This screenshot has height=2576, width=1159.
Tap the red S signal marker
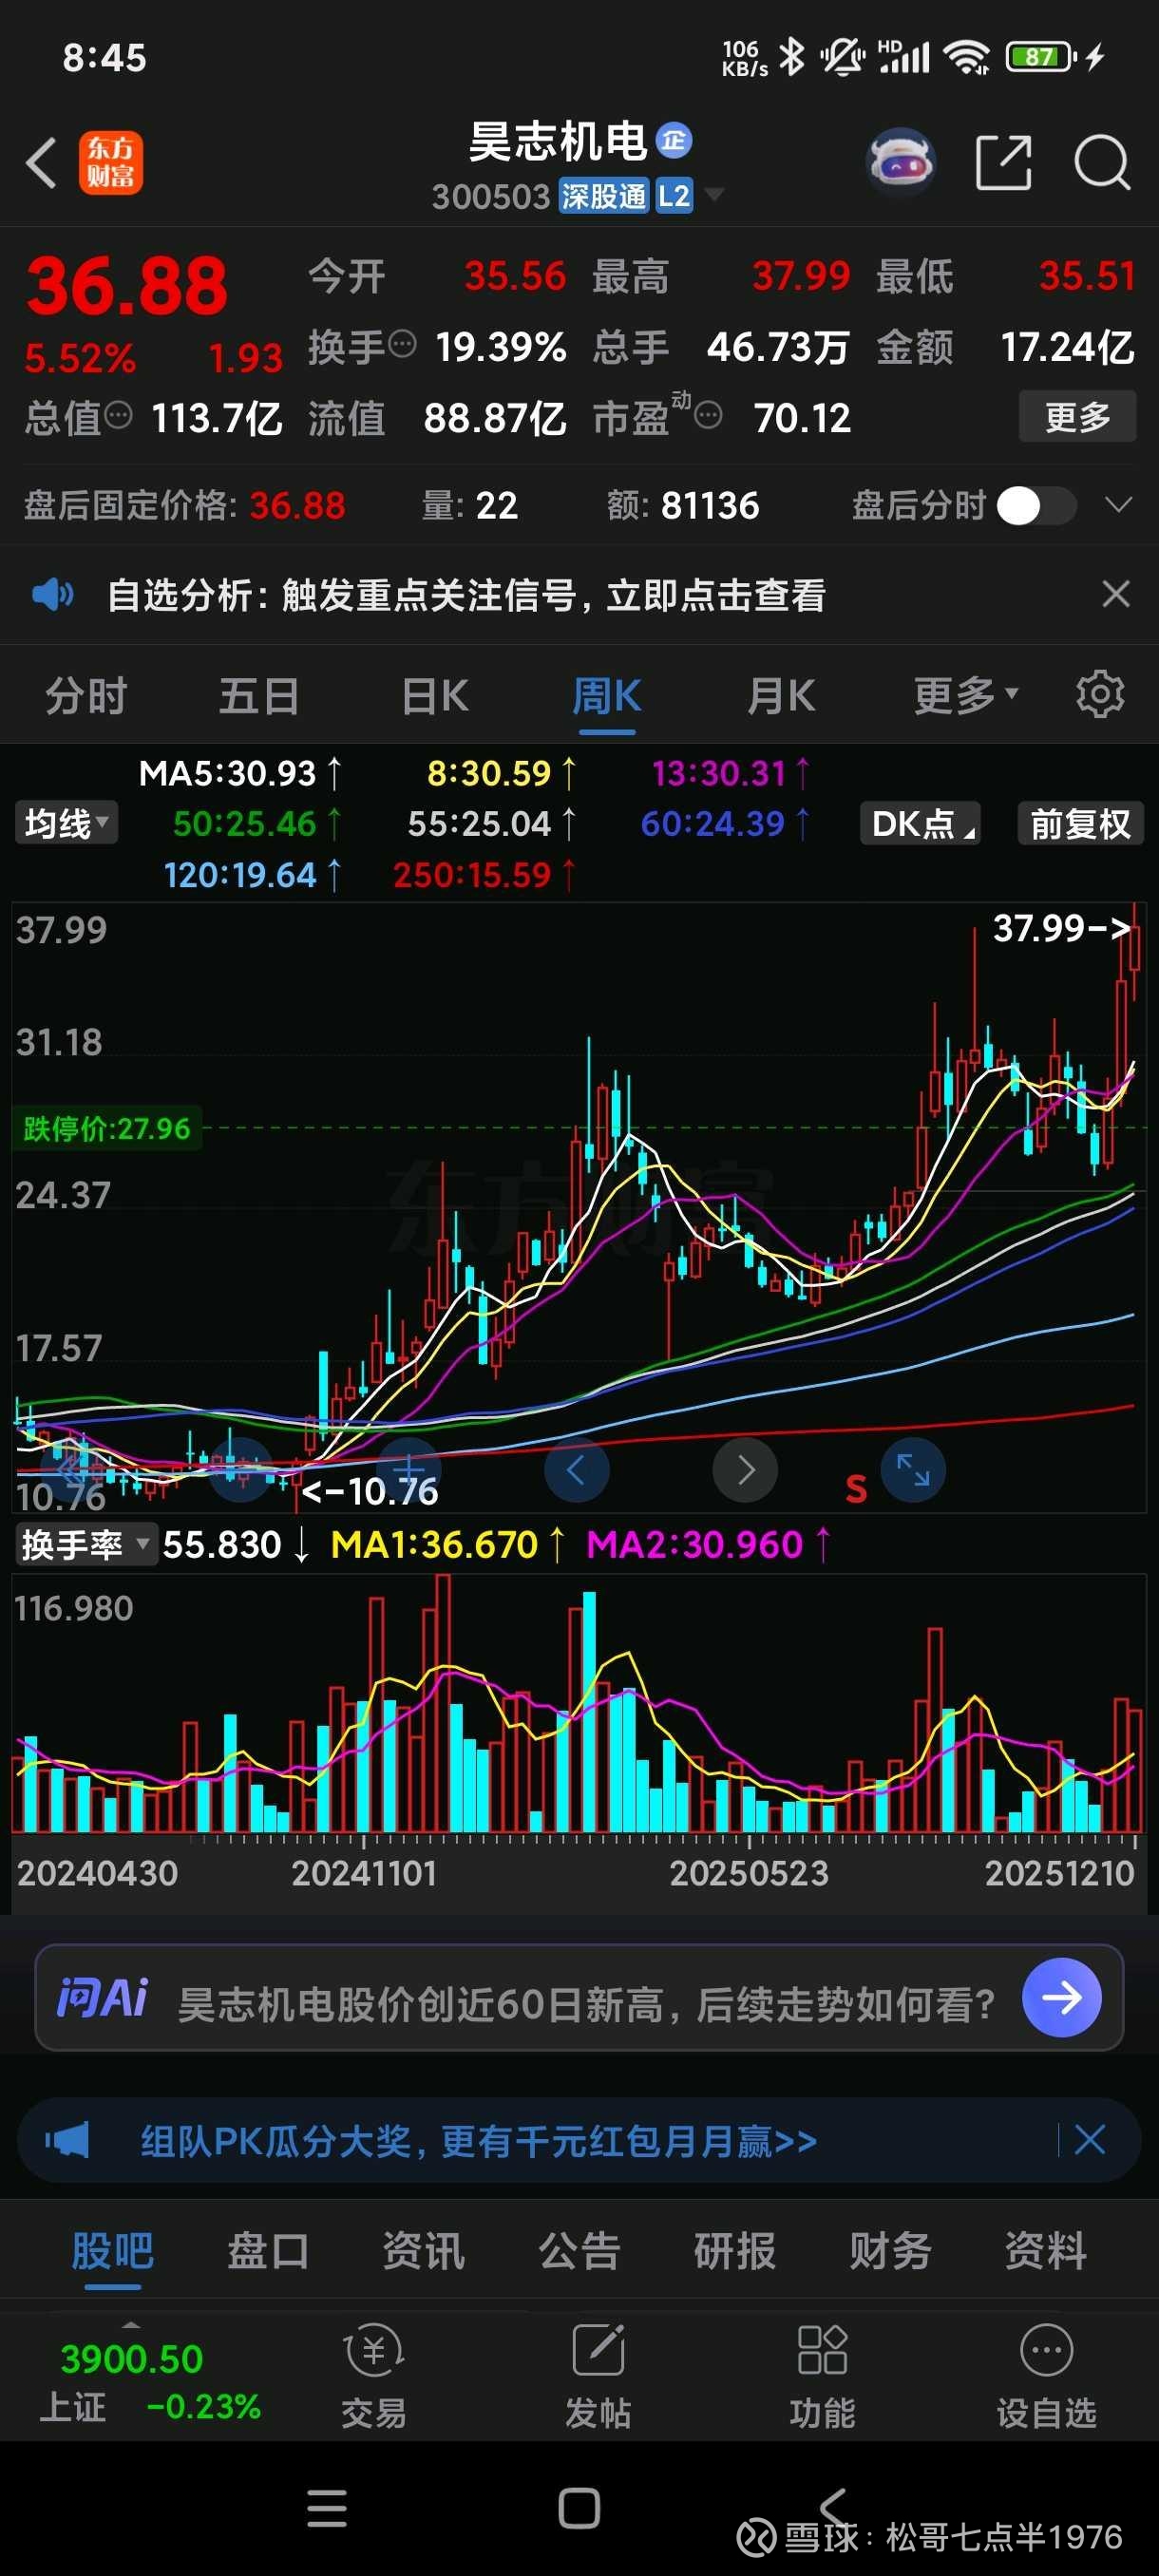click(856, 1489)
